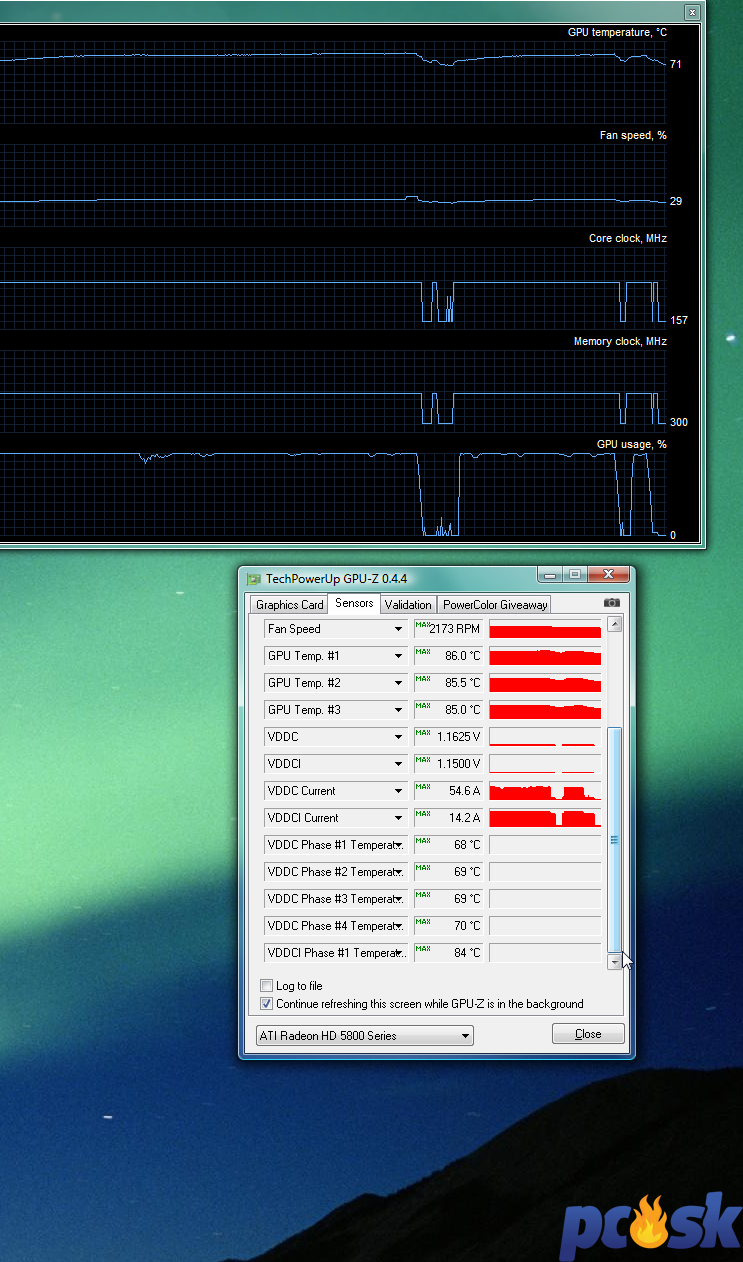The image size is (743, 1262).
Task: Click the VDDC Current history graph
Action: point(545,791)
